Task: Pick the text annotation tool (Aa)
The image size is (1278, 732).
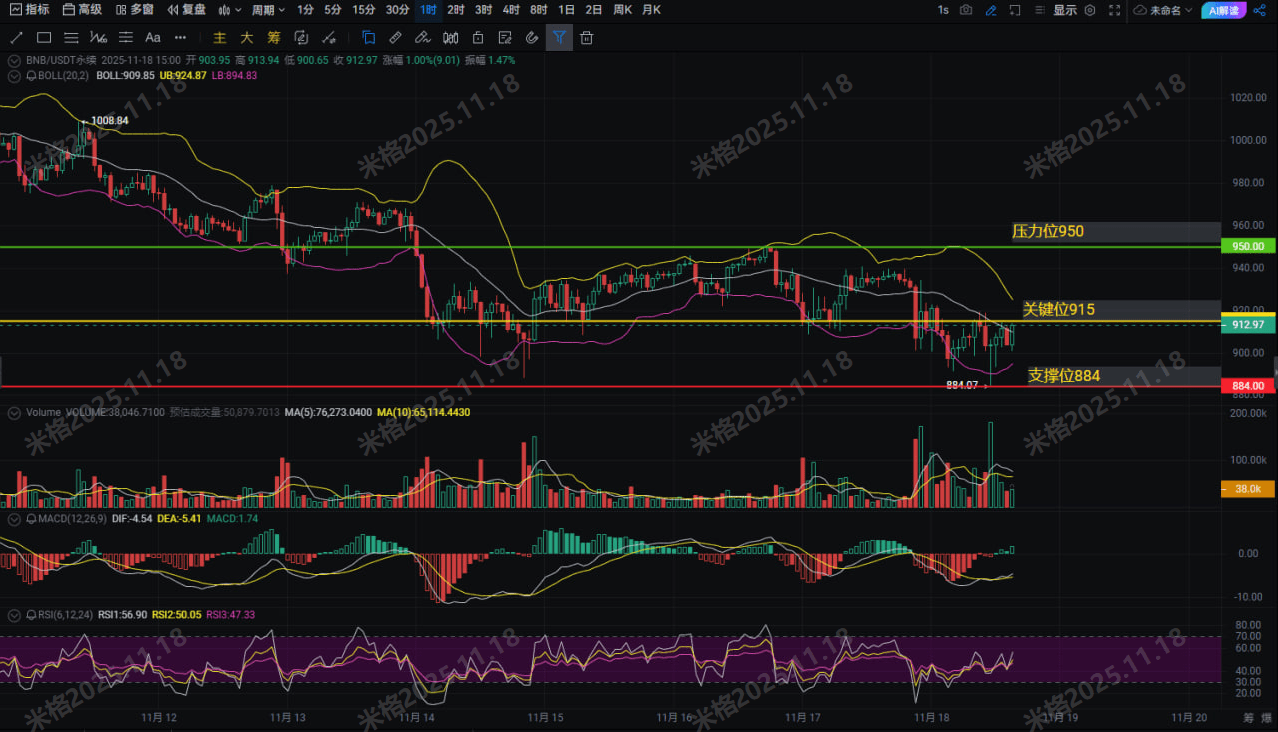Action: click(x=153, y=38)
